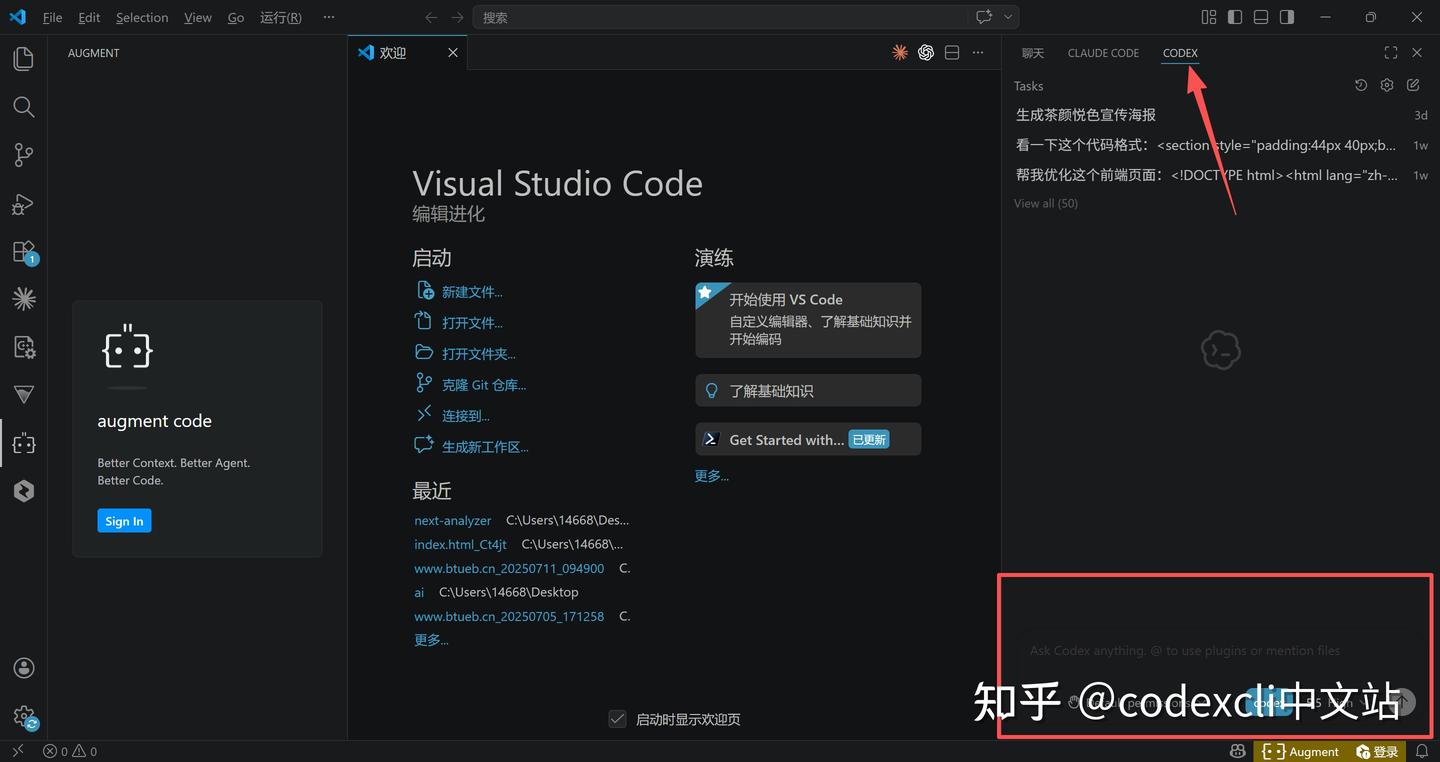Toggle the bottom panel visibility
1440x762 pixels.
coord(1261,17)
